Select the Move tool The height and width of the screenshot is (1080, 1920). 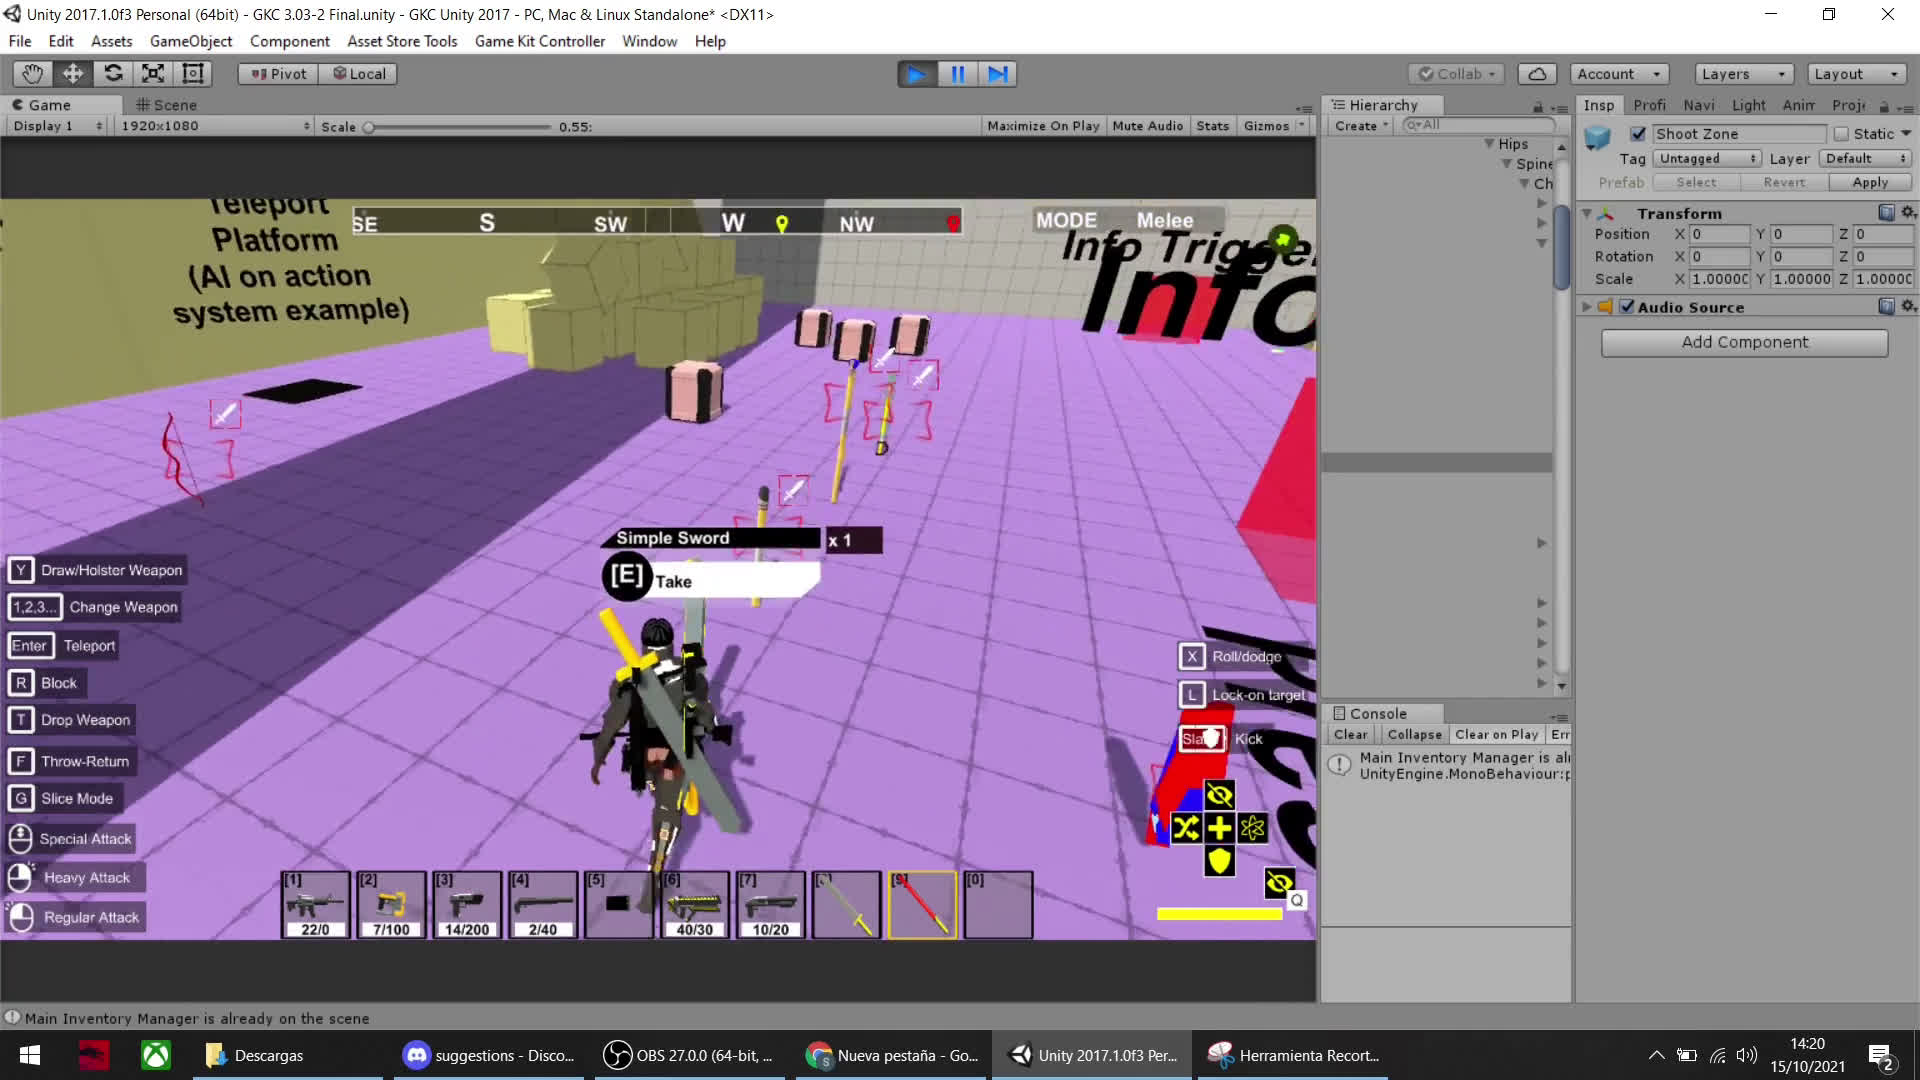(73, 74)
